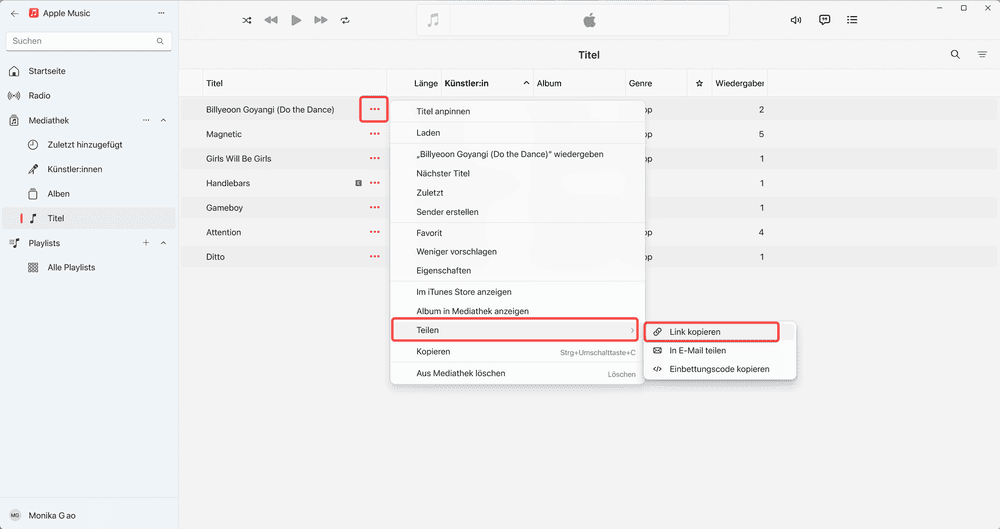Image resolution: width=1000 pixels, height=529 pixels.
Task: Click the explicit badge on Handlebars
Action: pyautogui.click(x=358, y=183)
